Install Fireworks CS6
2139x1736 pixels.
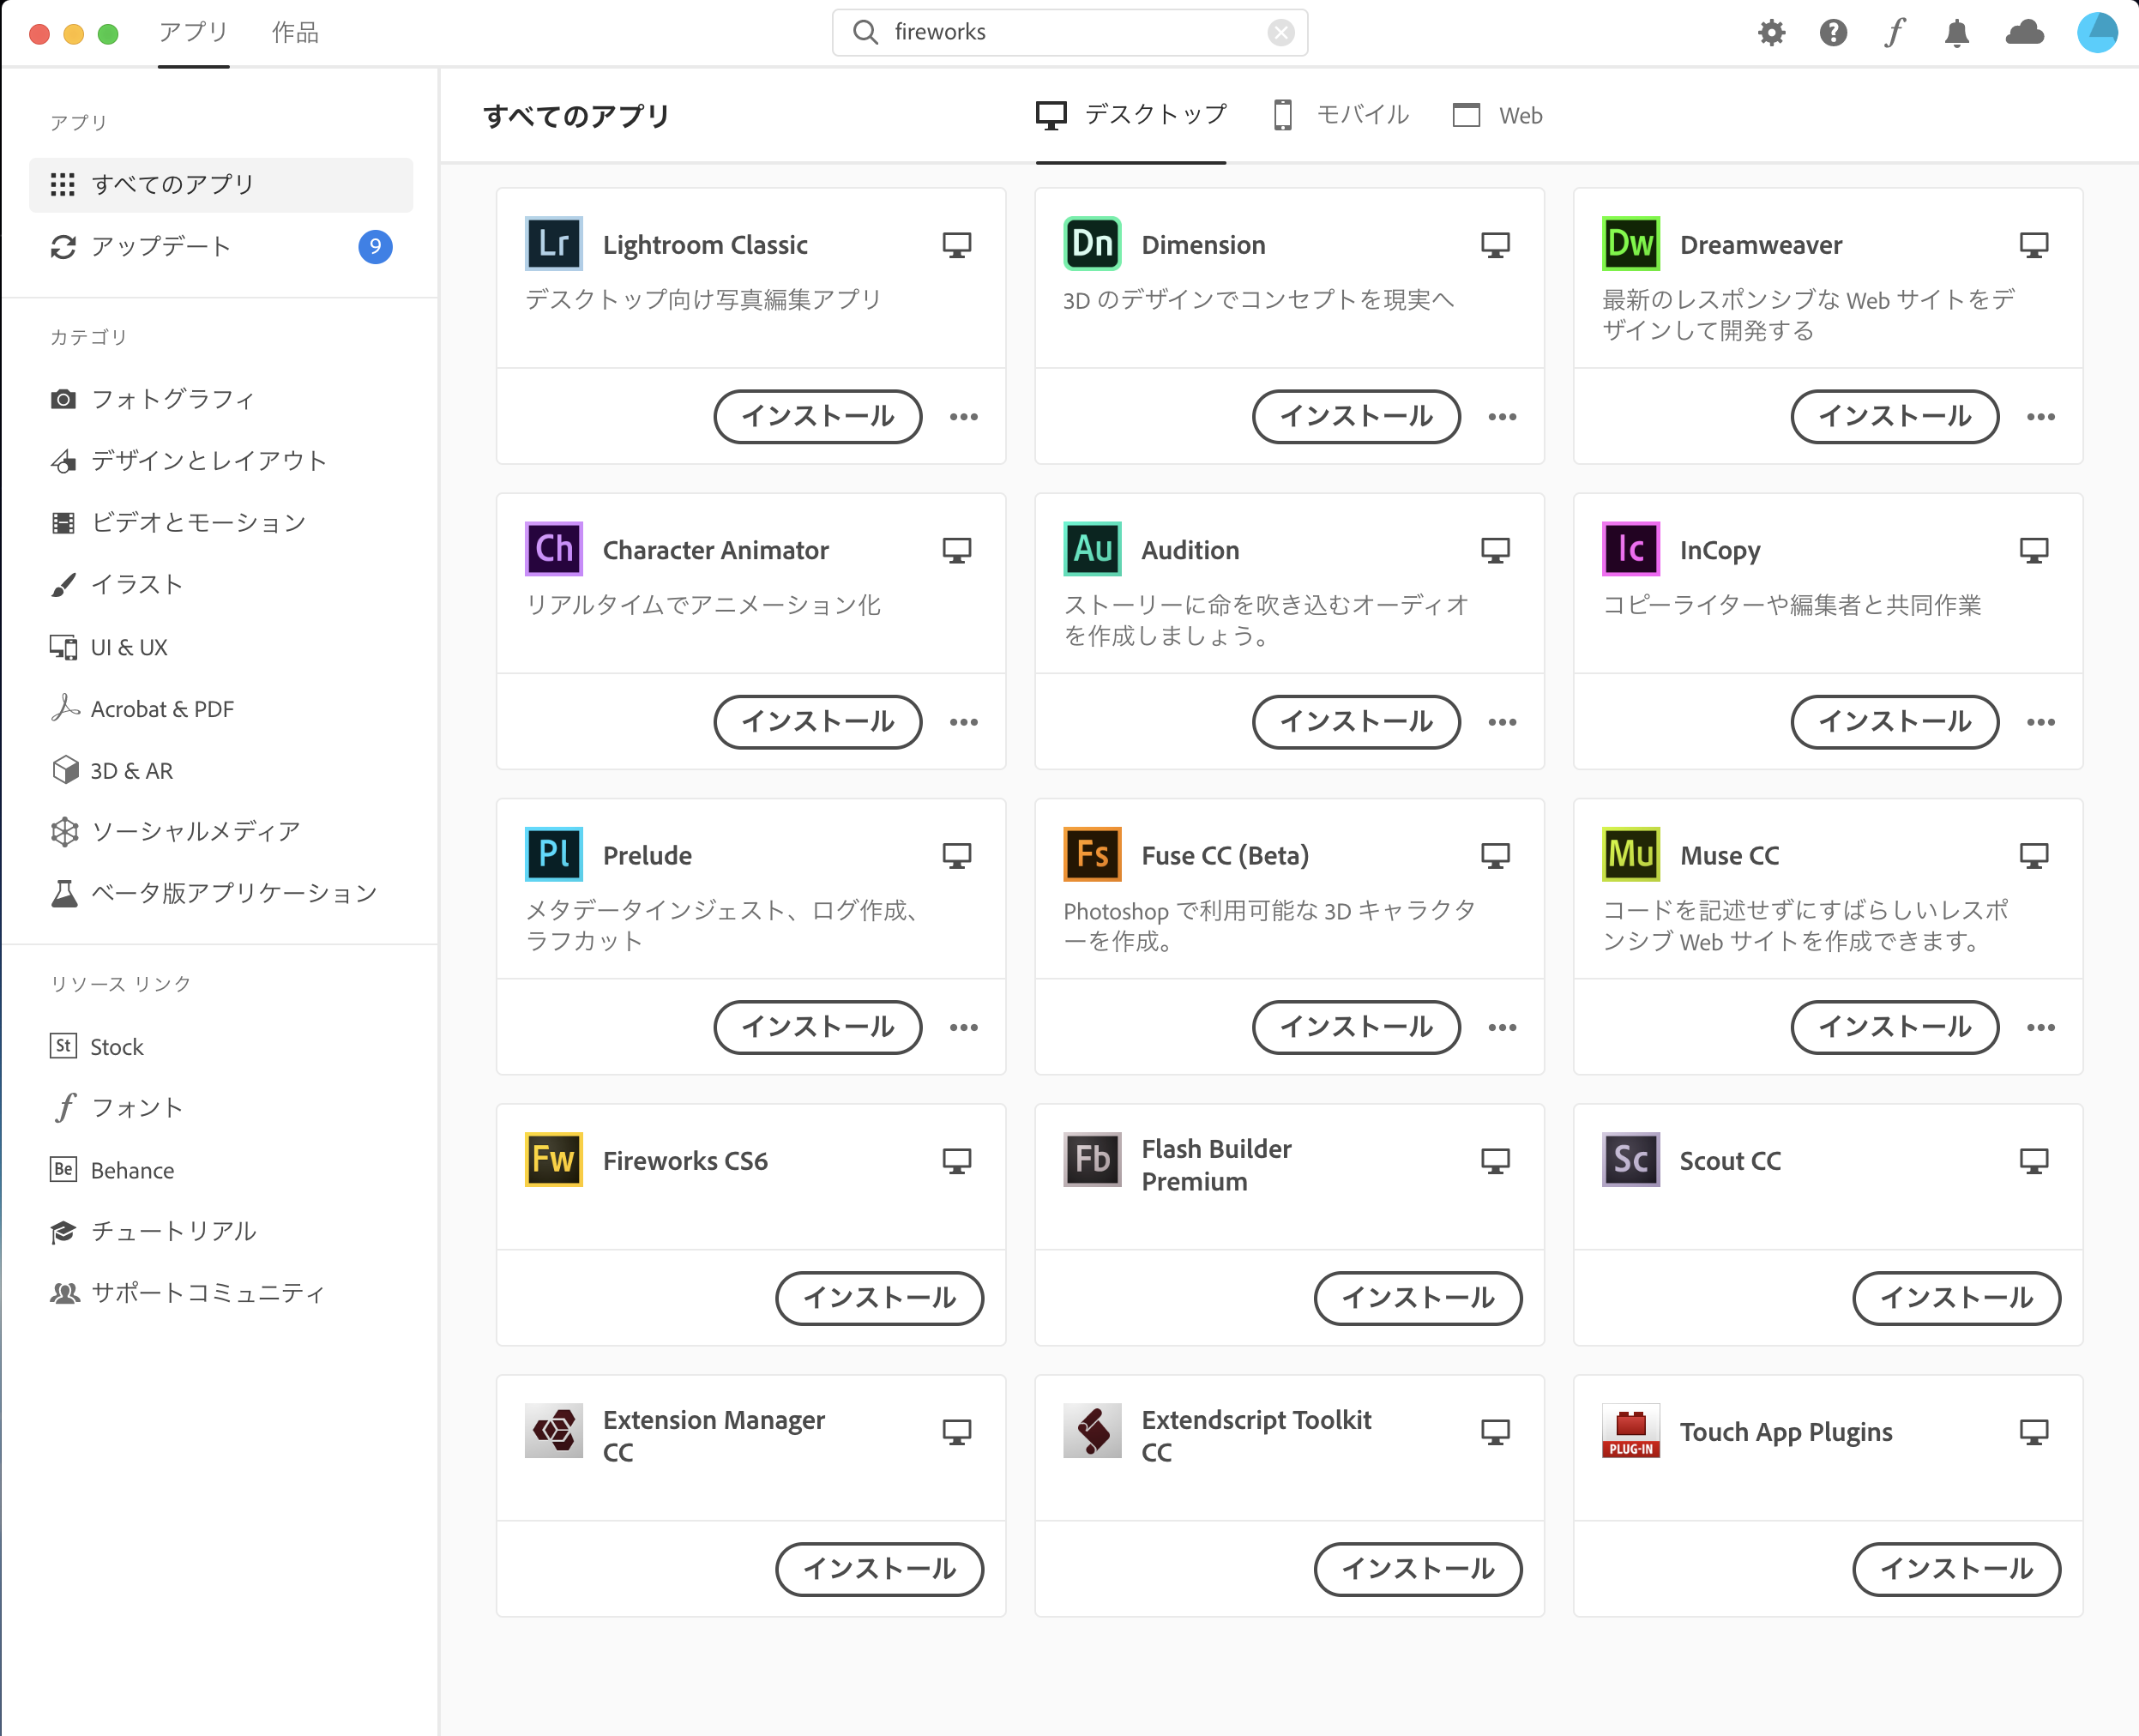879,1298
